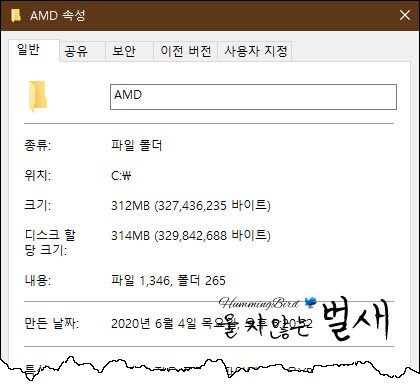Click the created date 2020년 6월 4일 value
Screen dimensions: 420x387
212,323
